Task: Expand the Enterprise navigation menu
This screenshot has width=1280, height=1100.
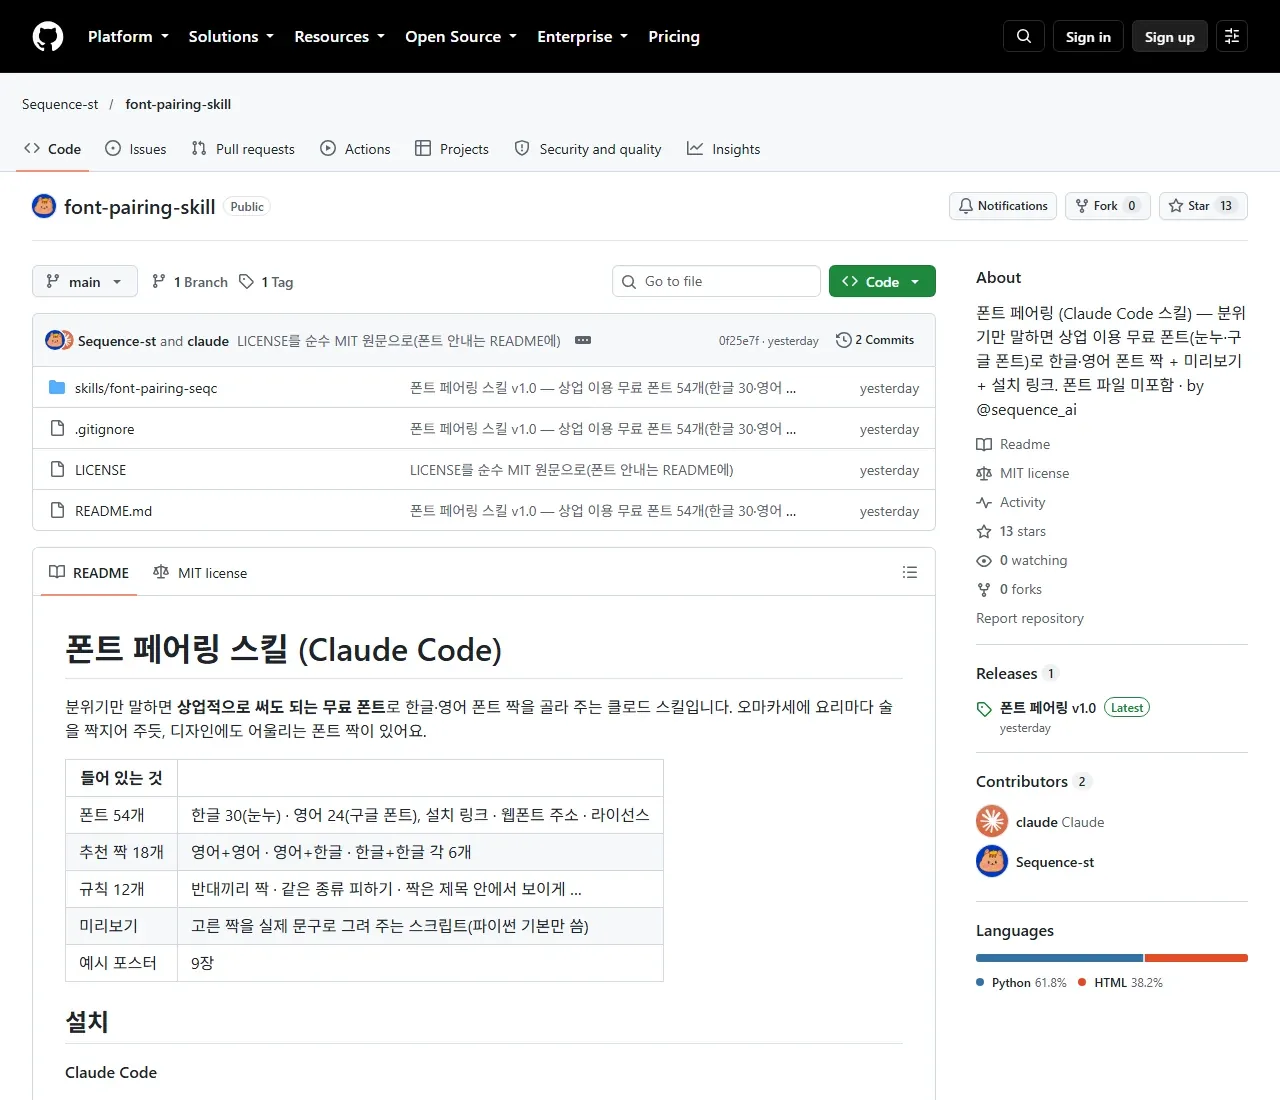Action: coord(582,36)
